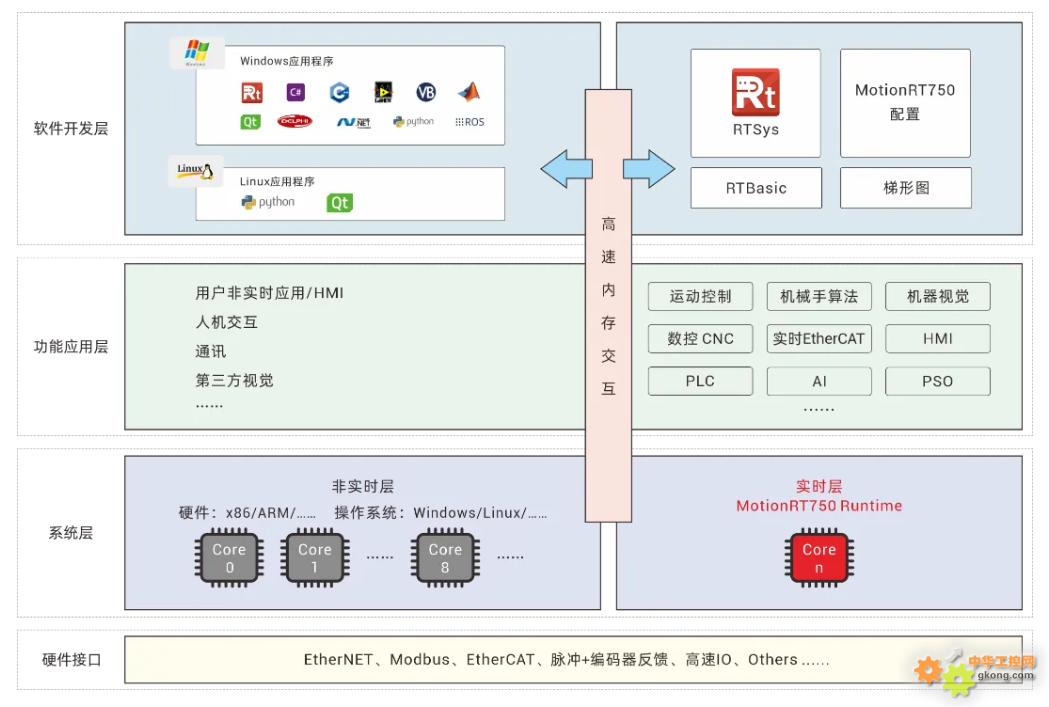
Task: Select the Core 0 chip icon
Action: [228, 558]
